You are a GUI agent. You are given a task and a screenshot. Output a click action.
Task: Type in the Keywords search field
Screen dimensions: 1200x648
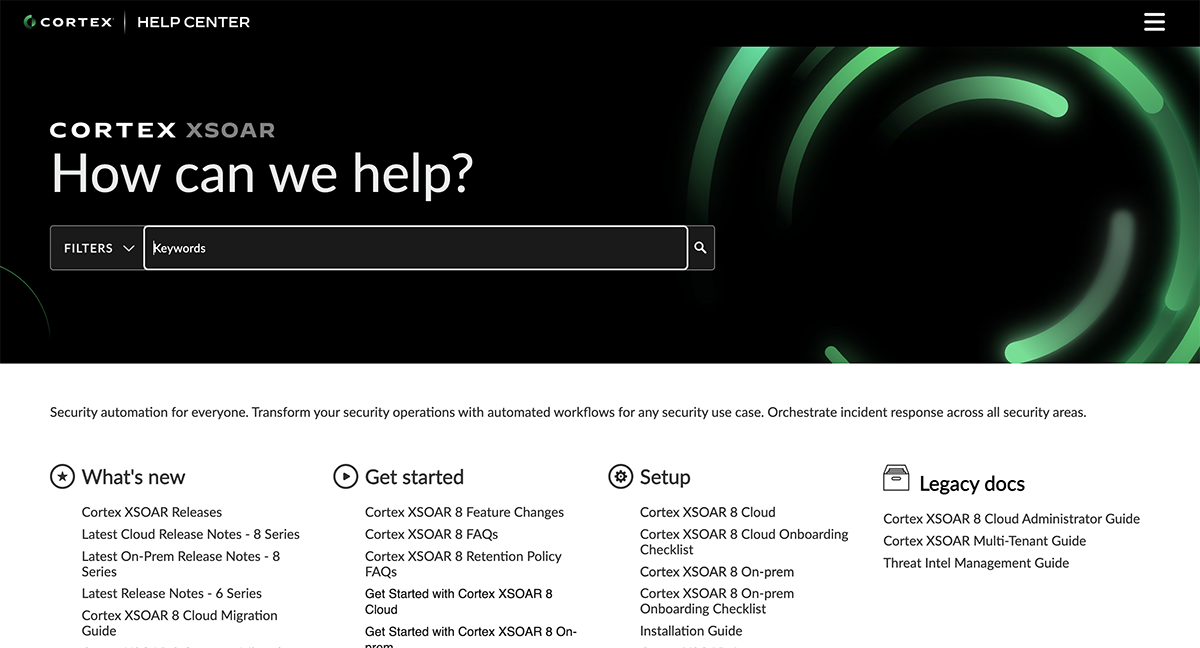[415, 248]
